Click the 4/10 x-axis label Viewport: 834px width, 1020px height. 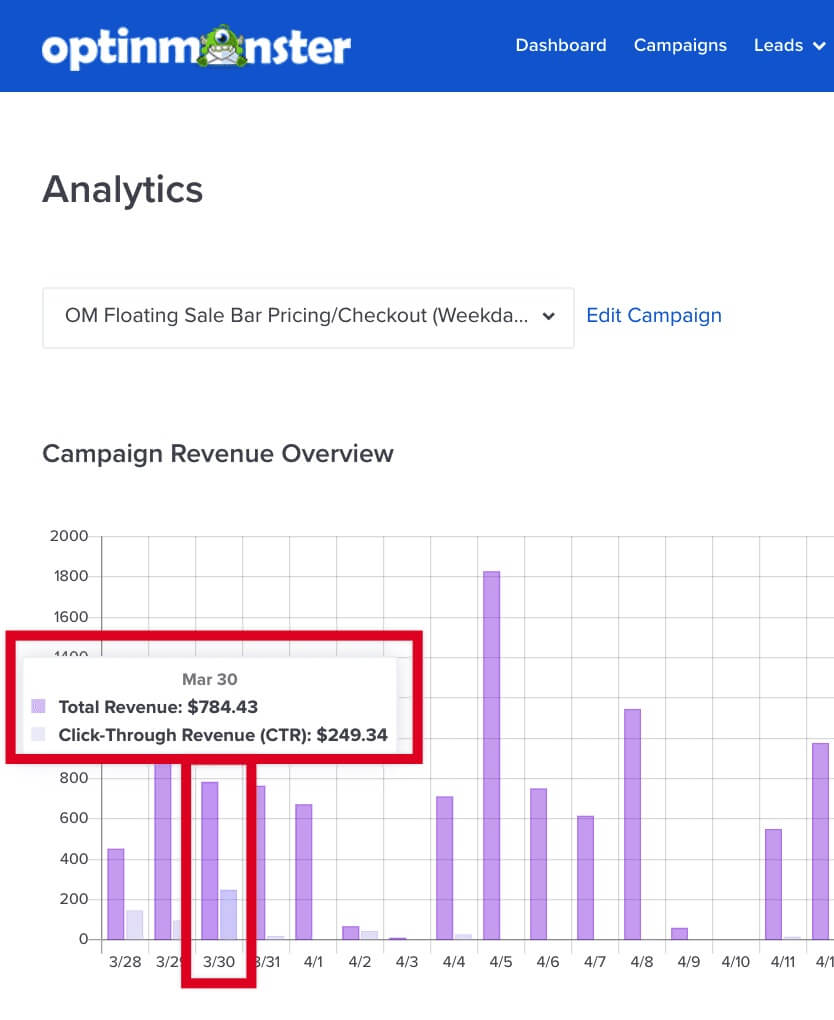point(736,961)
